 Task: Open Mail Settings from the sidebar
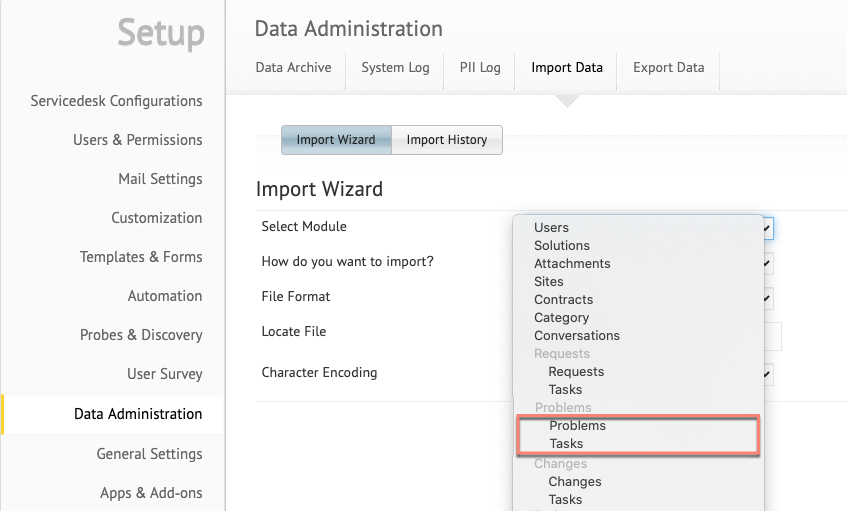160,179
